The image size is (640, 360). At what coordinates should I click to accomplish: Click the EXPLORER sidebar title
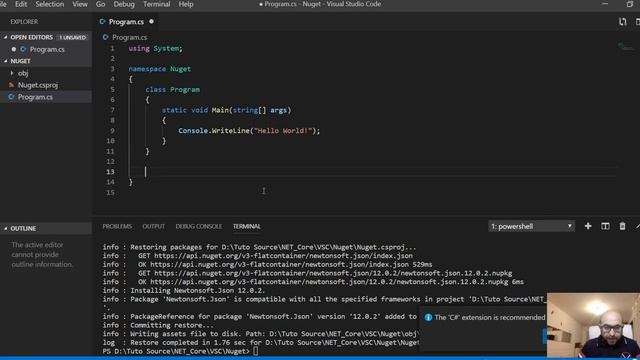coord(24,22)
